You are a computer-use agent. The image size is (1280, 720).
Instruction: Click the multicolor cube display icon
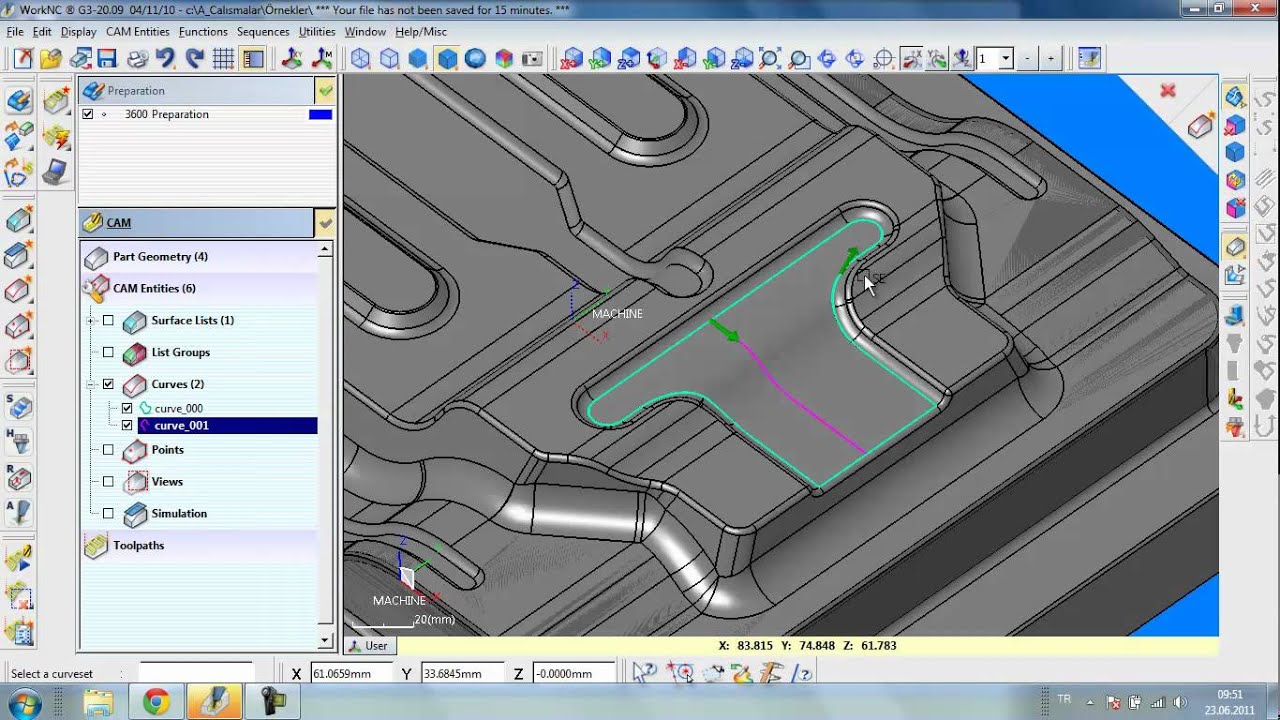point(505,59)
